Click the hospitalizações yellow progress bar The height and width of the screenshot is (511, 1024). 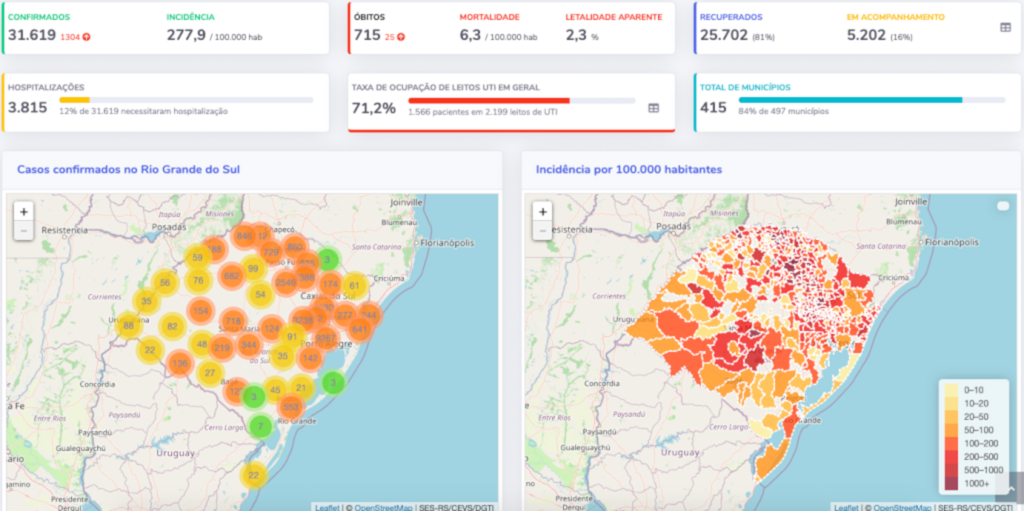click(75, 100)
